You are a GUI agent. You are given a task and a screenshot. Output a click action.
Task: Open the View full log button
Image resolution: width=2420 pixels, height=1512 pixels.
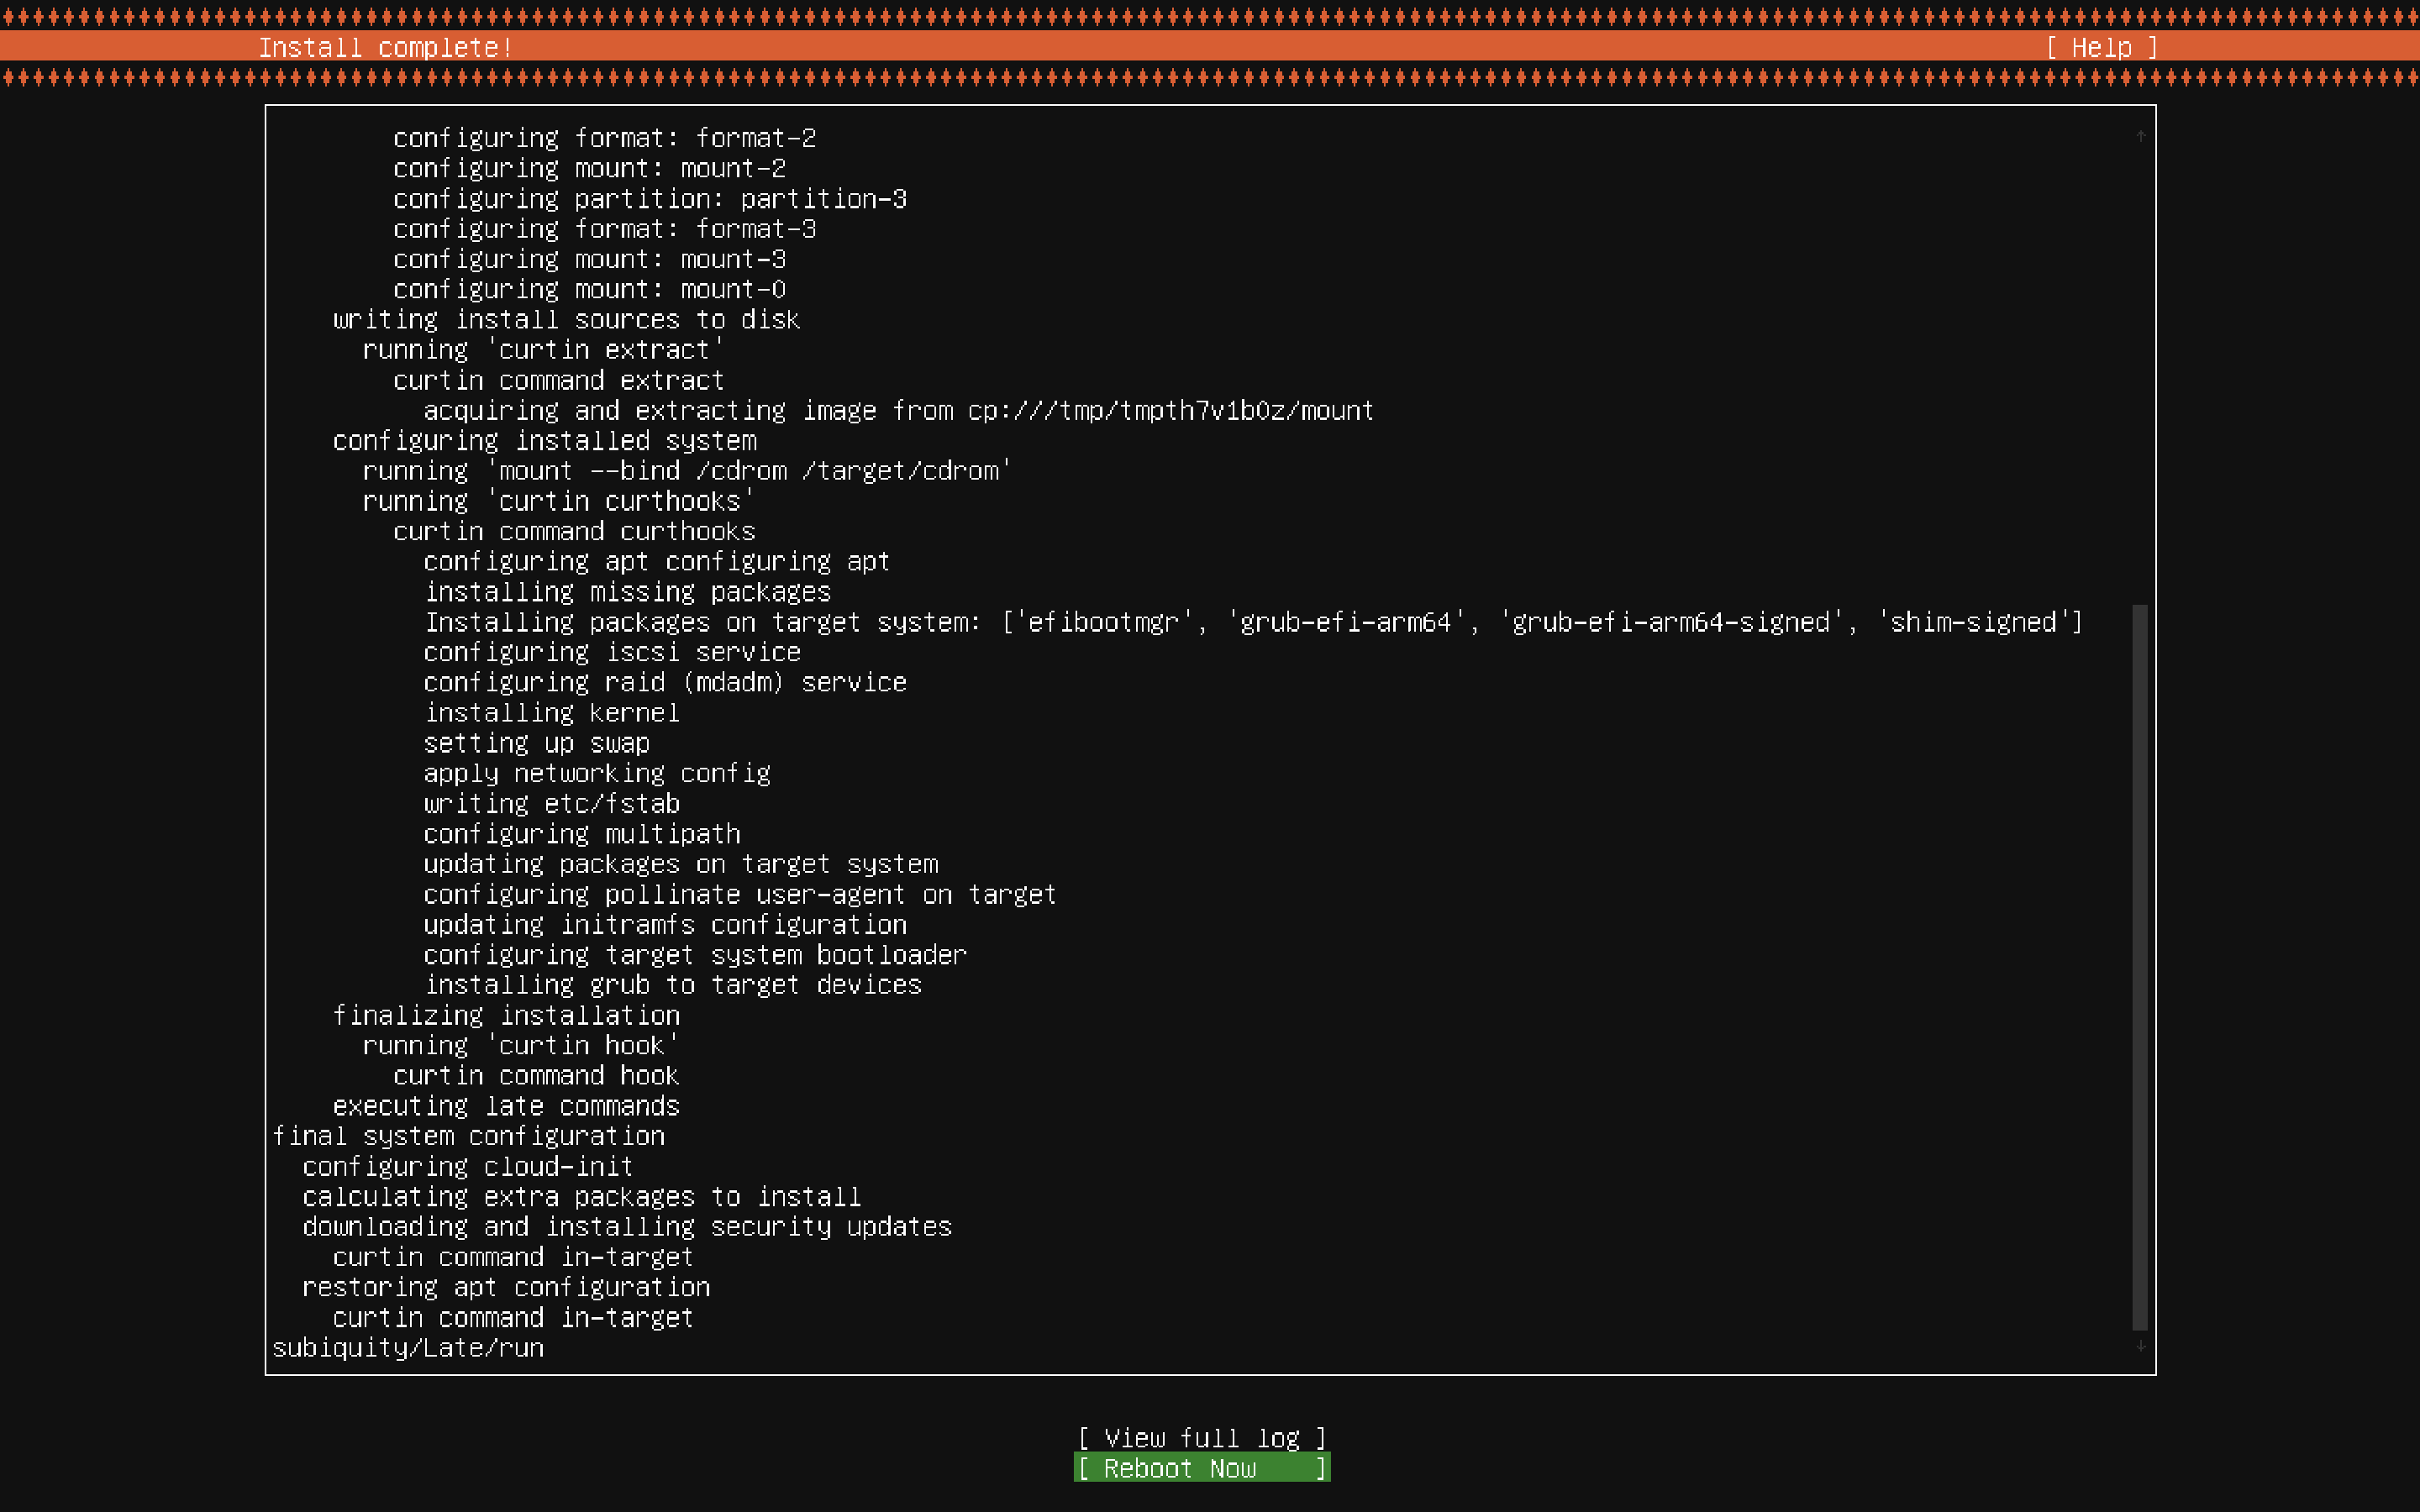click(1201, 1437)
